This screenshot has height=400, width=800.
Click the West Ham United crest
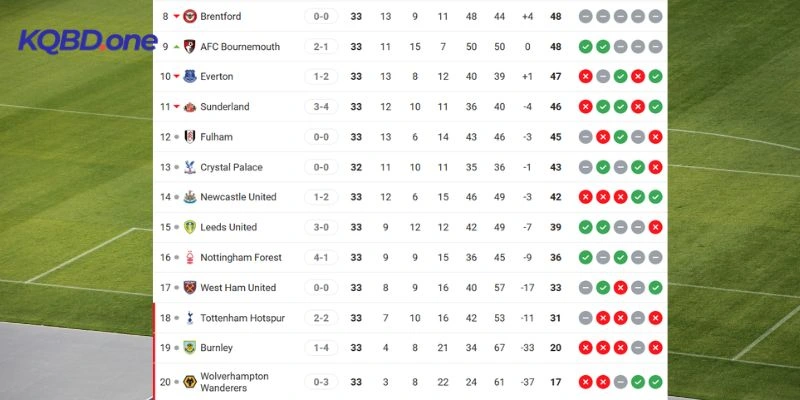pos(190,288)
